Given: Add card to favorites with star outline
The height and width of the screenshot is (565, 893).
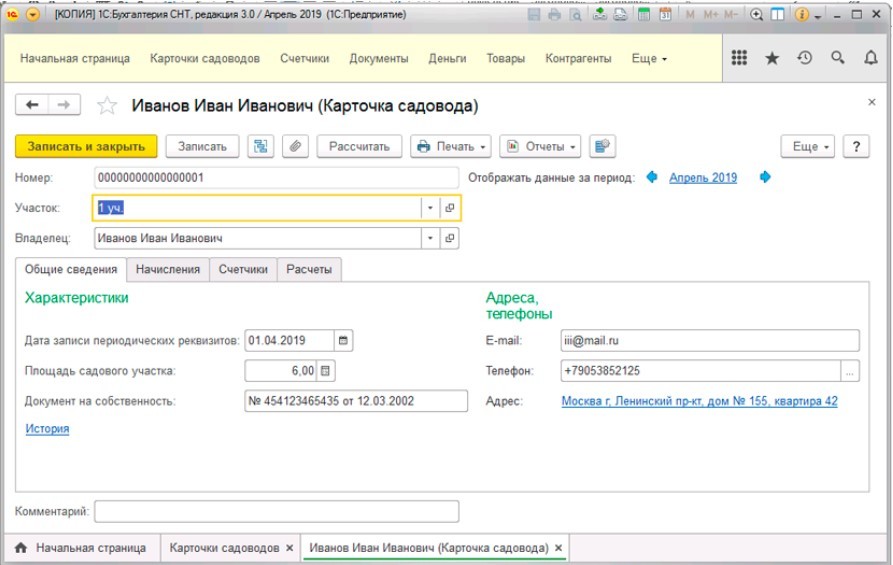Looking at the screenshot, I should [107, 106].
